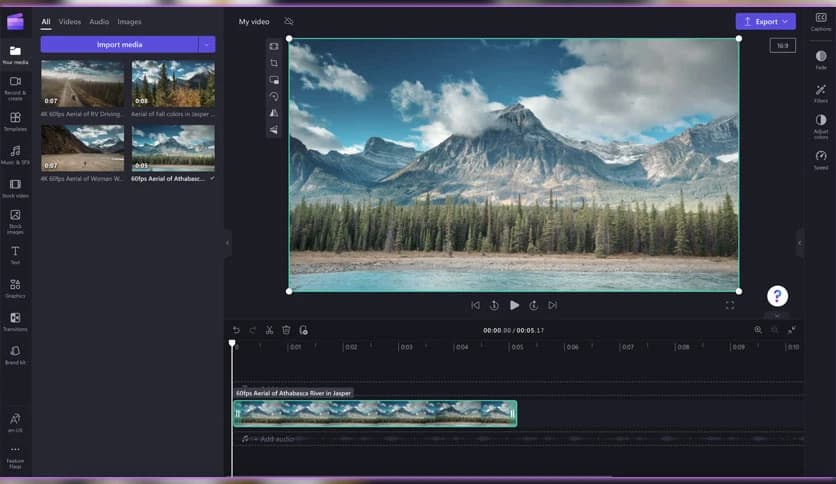Expand the Import media dropdown arrow
The height and width of the screenshot is (484, 836).
(207, 44)
